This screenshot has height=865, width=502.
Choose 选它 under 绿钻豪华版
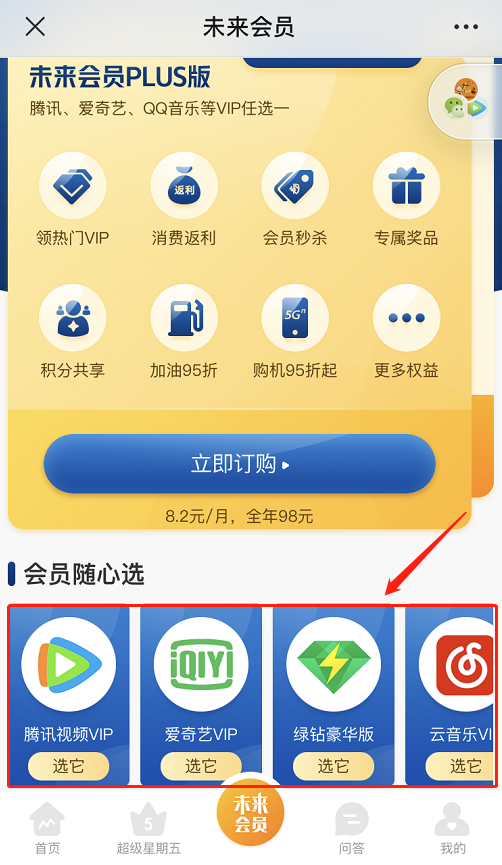tap(333, 766)
